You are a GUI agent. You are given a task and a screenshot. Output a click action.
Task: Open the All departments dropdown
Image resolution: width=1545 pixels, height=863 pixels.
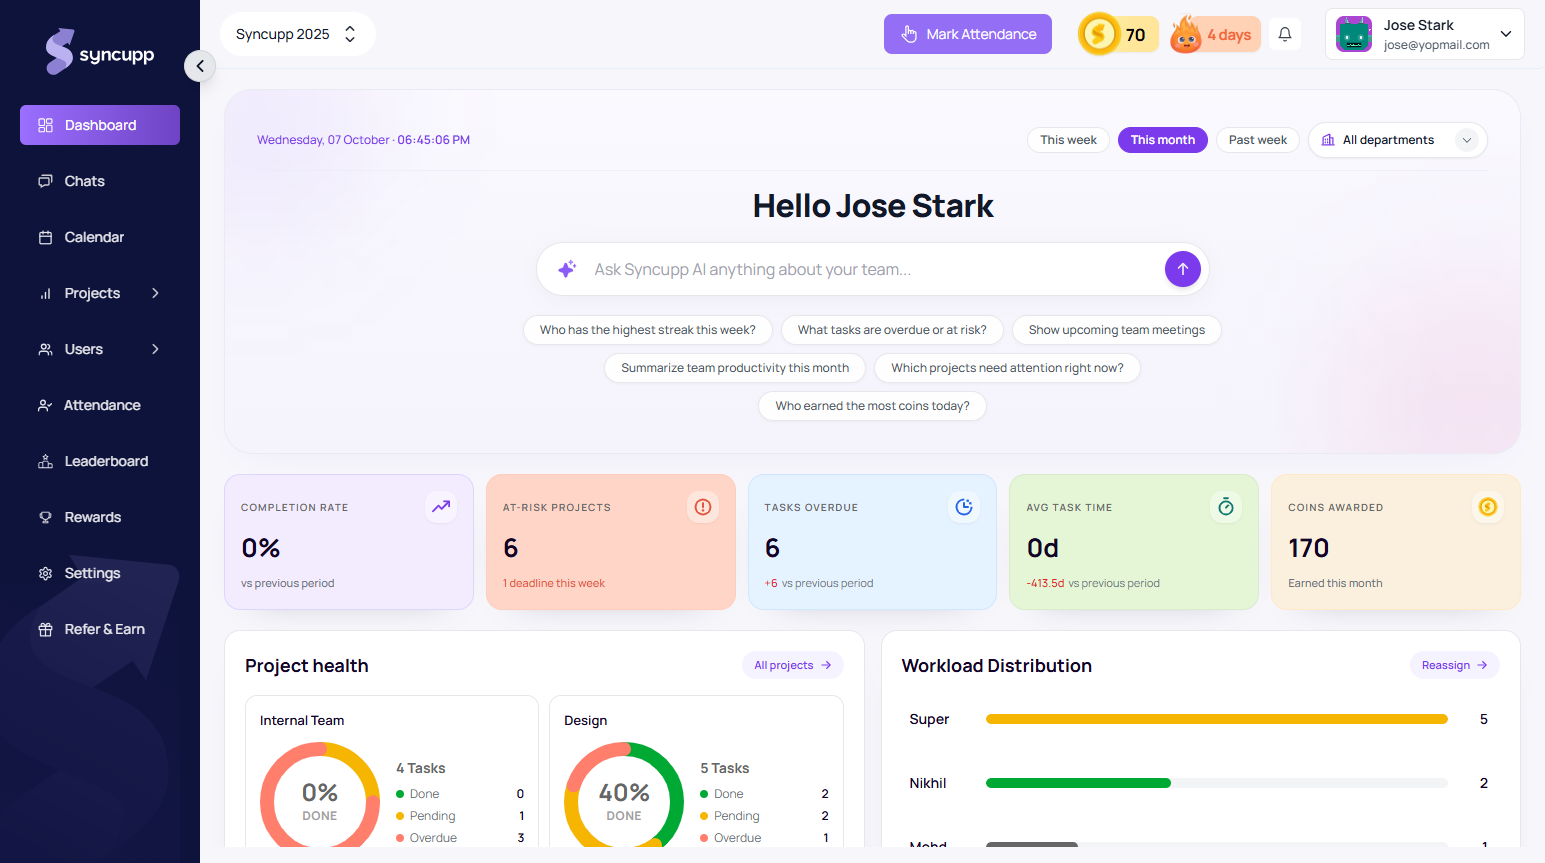(1398, 140)
